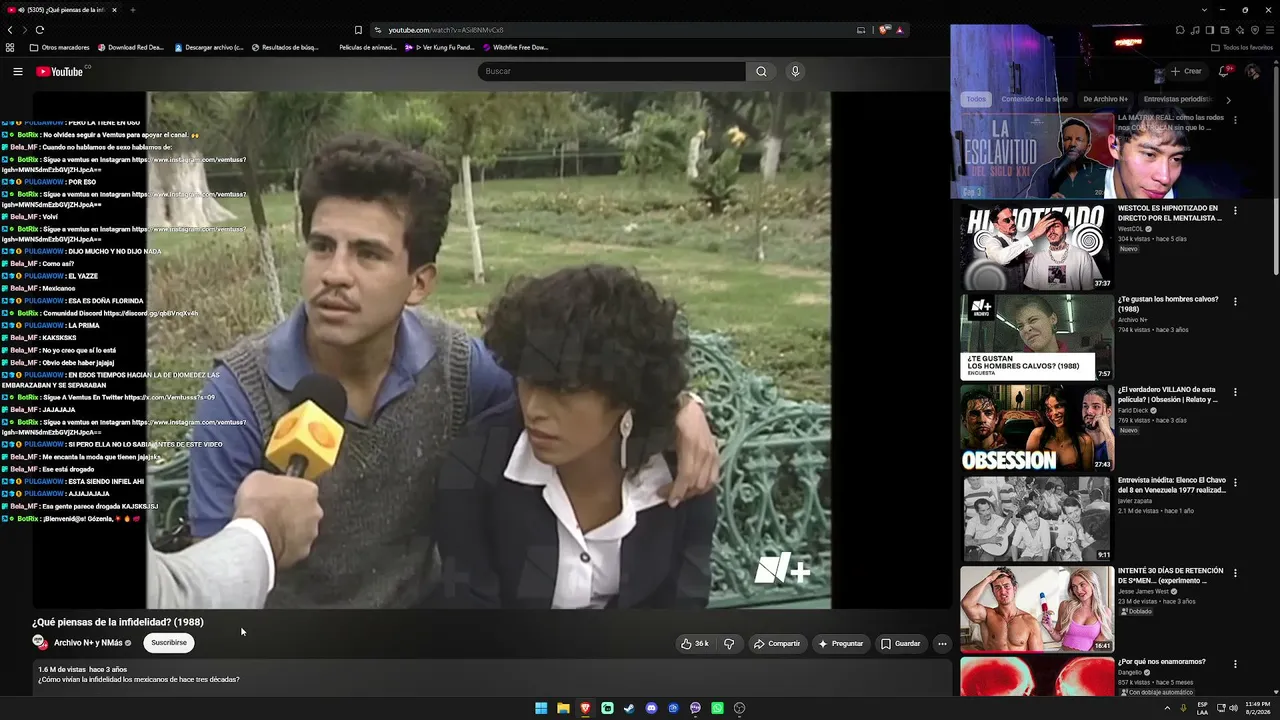Open File Explorer from taskbar
Screen dimensions: 1280x720
coord(563,708)
